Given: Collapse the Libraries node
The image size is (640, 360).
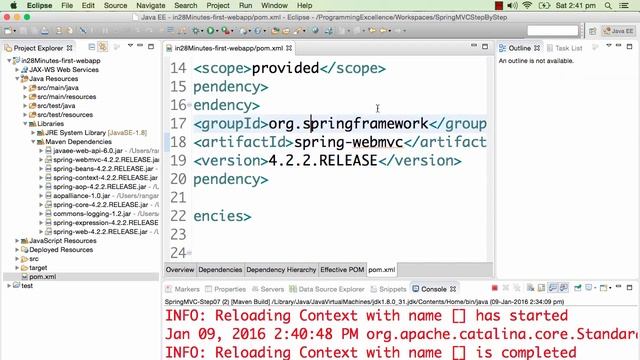Looking at the screenshot, I should click(x=25, y=123).
